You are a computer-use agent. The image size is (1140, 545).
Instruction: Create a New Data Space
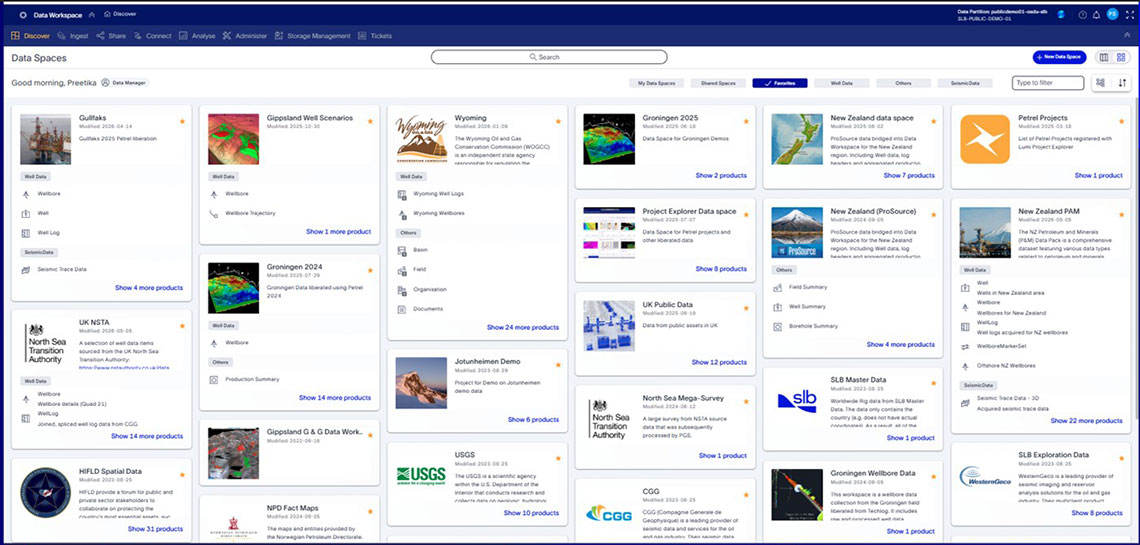(1059, 57)
